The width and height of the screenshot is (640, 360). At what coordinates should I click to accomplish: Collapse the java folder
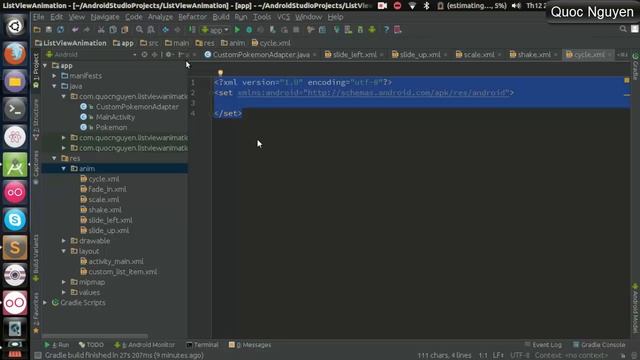(x=54, y=86)
